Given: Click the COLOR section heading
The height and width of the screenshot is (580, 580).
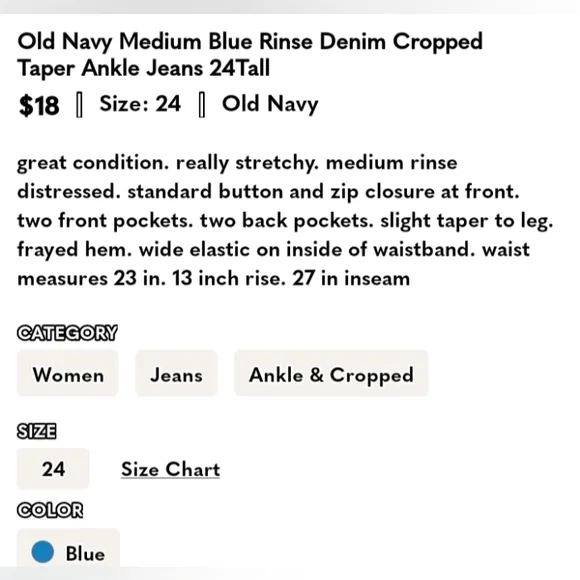Looking at the screenshot, I should click(x=50, y=510).
